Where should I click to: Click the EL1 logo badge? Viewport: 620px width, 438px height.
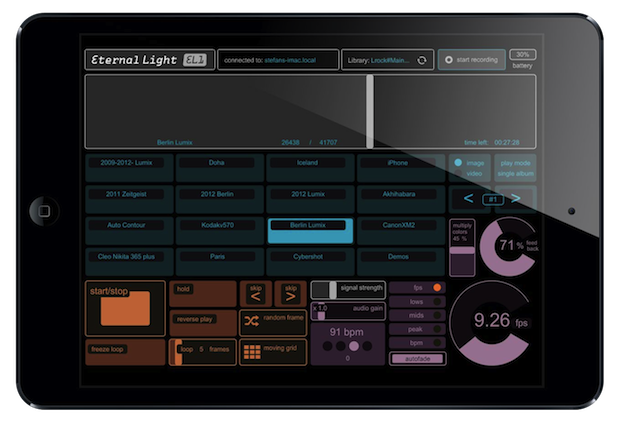point(194,60)
